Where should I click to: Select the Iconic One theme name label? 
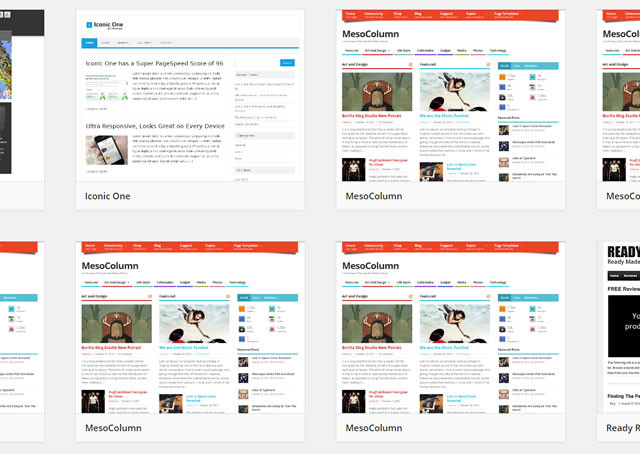(107, 196)
